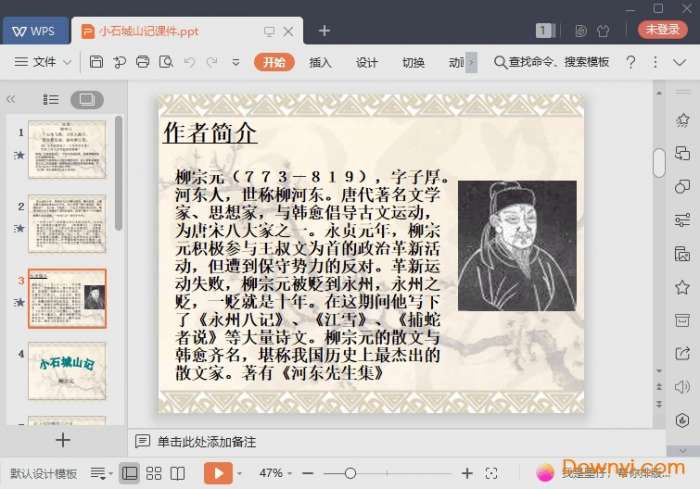Click the zoom slider handle
Image resolution: width=700 pixels, height=489 pixels.
tap(350, 473)
